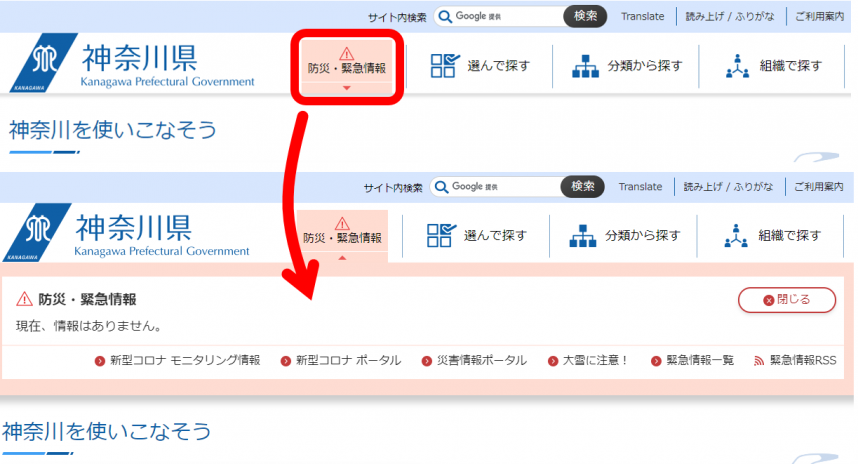
Task: Click the top search magnifier icon
Action: (445, 16)
